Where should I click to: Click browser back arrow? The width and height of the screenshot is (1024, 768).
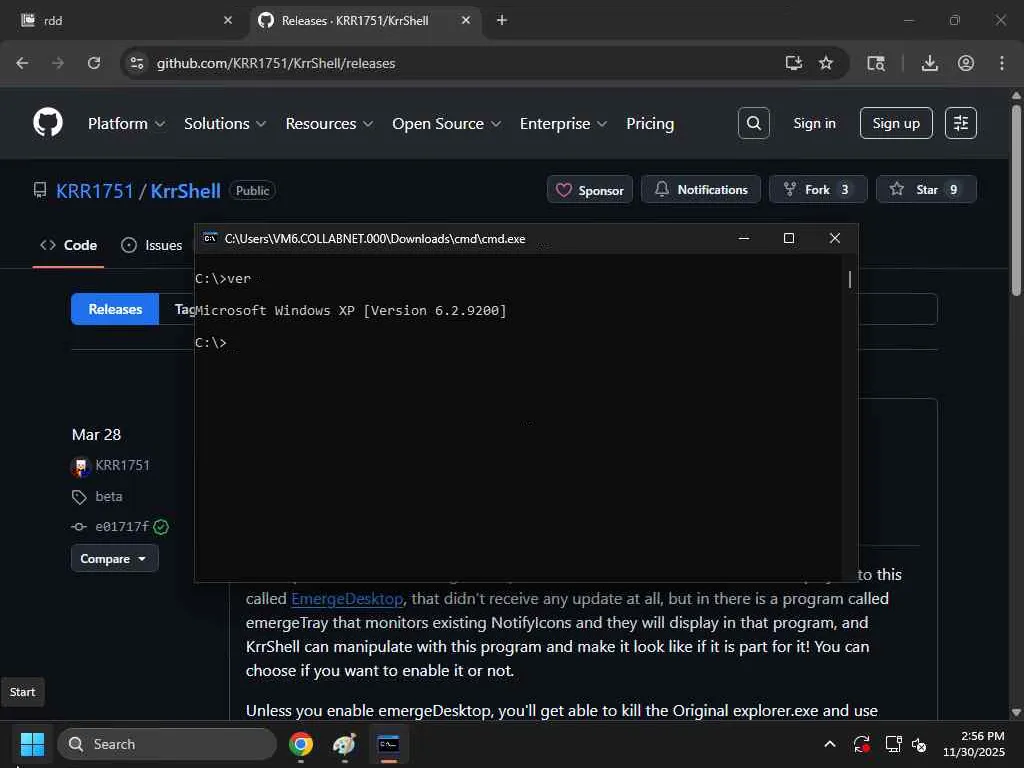22,63
